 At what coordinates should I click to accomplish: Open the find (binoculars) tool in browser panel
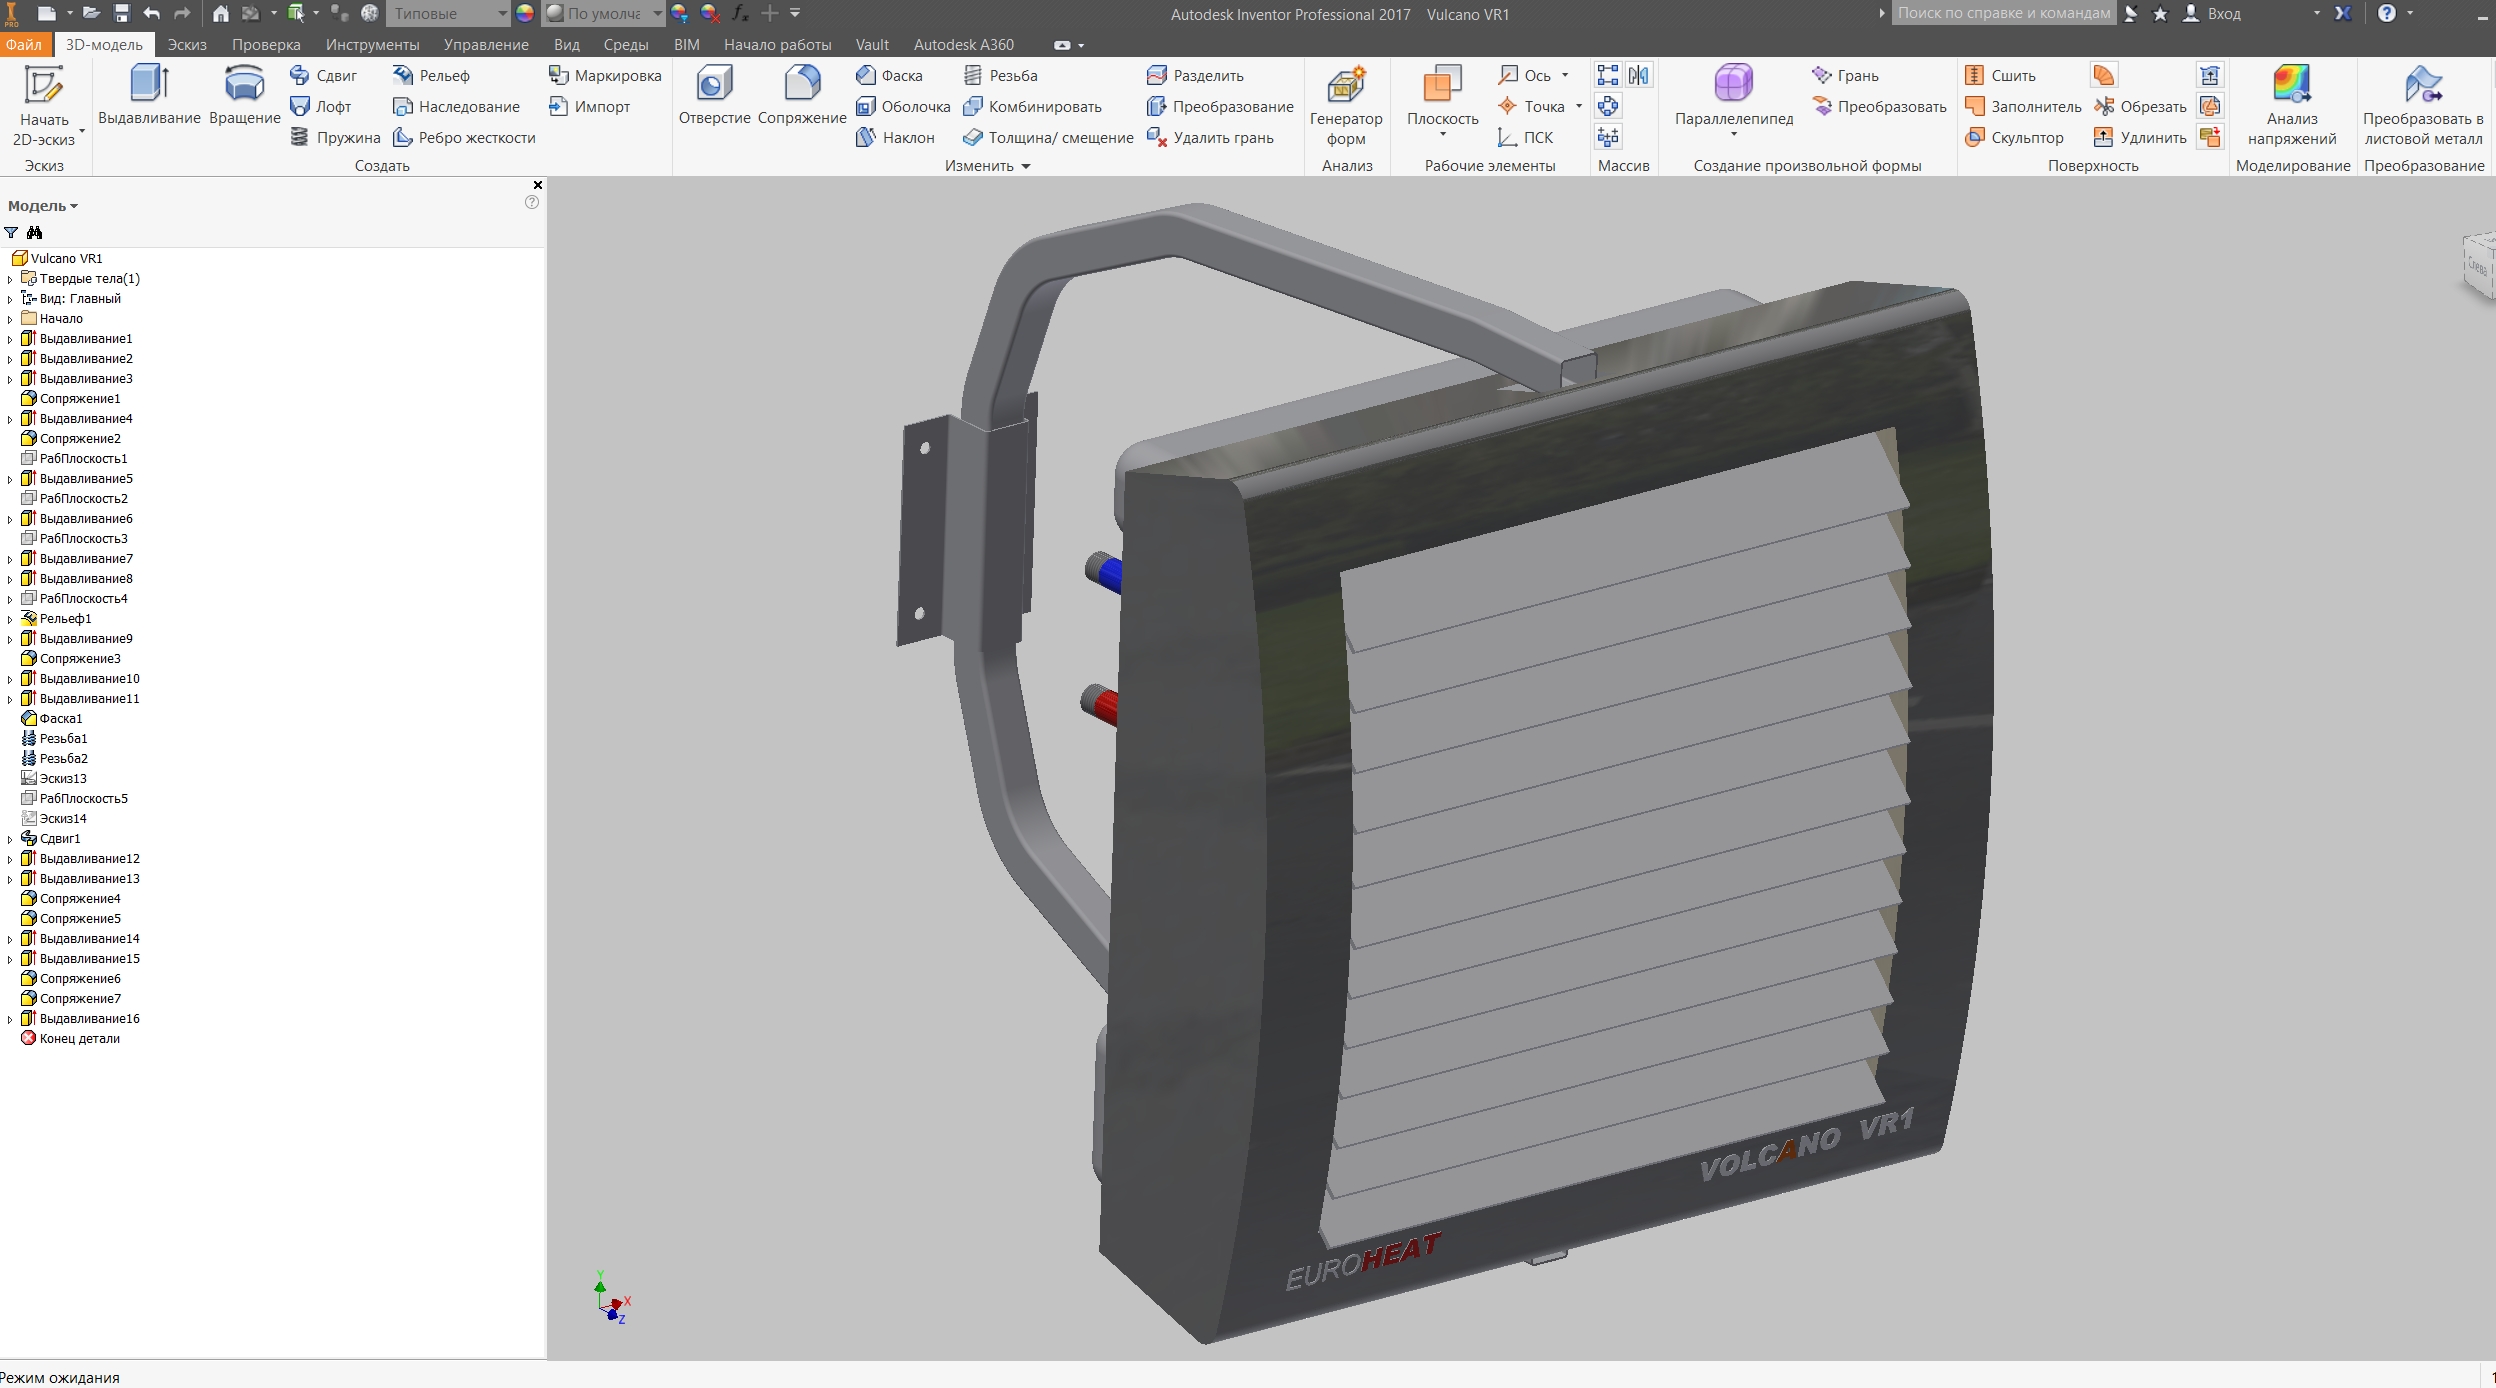click(35, 232)
